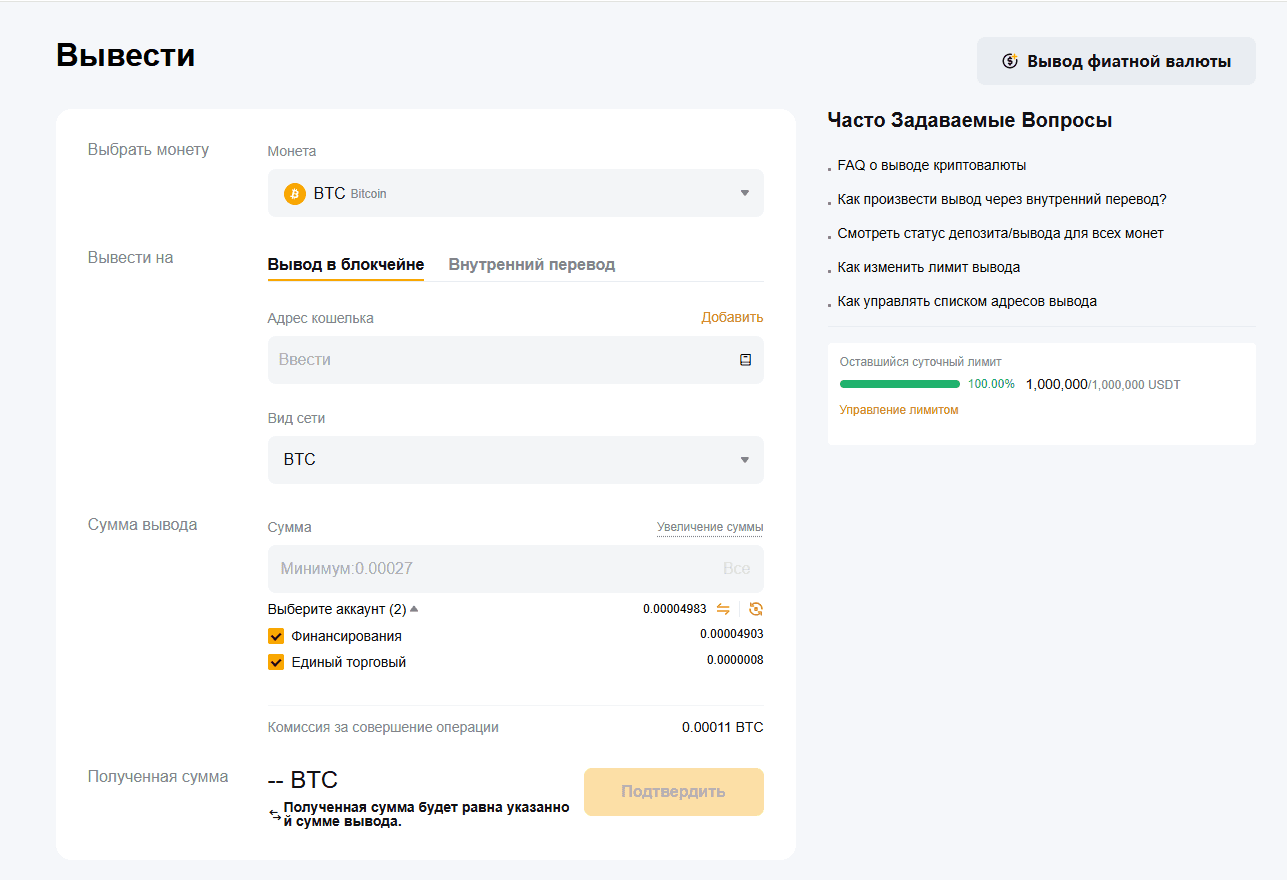Click the Подтвердить button
The width and height of the screenshot is (1287, 880).
(674, 792)
